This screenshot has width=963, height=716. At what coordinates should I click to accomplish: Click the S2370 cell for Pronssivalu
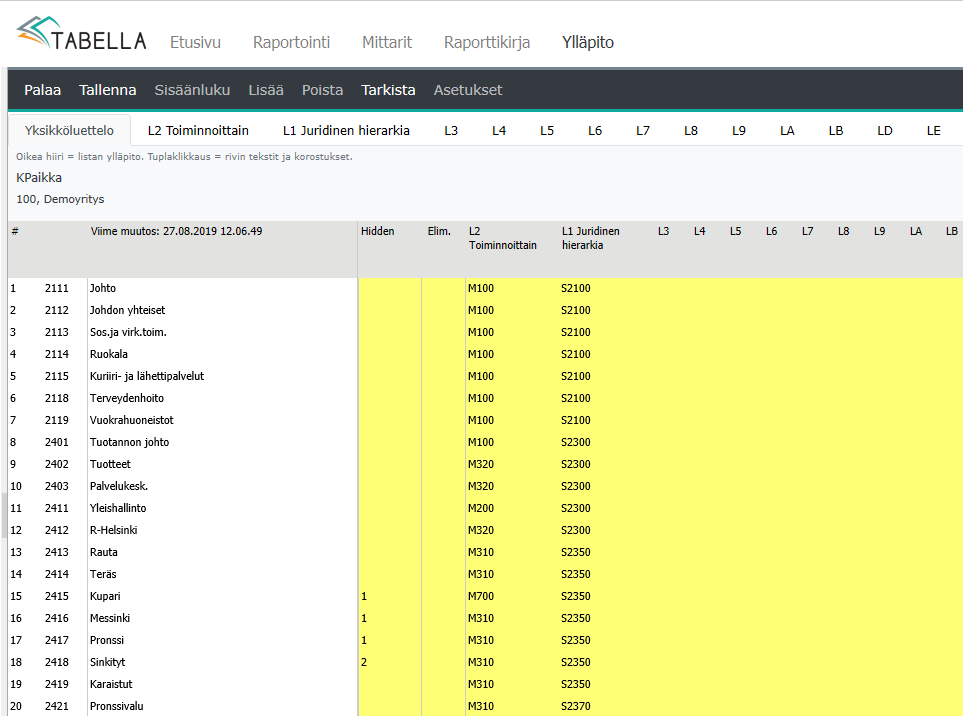[x=576, y=706]
